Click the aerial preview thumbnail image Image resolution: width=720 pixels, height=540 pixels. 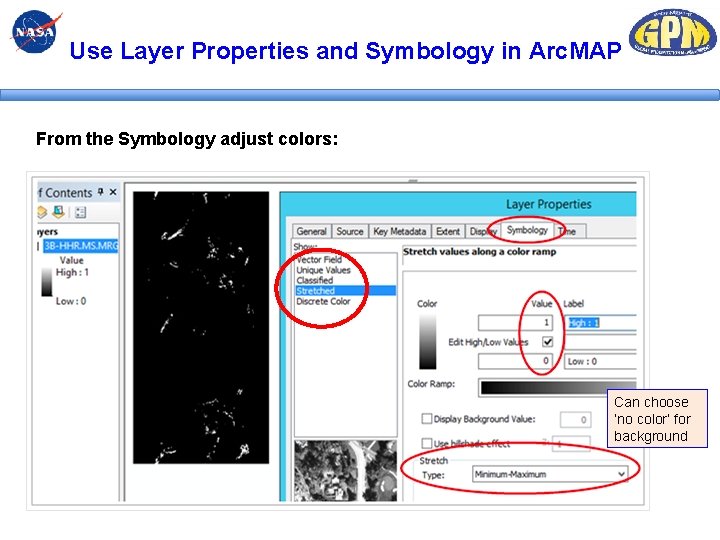(x=345, y=471)
